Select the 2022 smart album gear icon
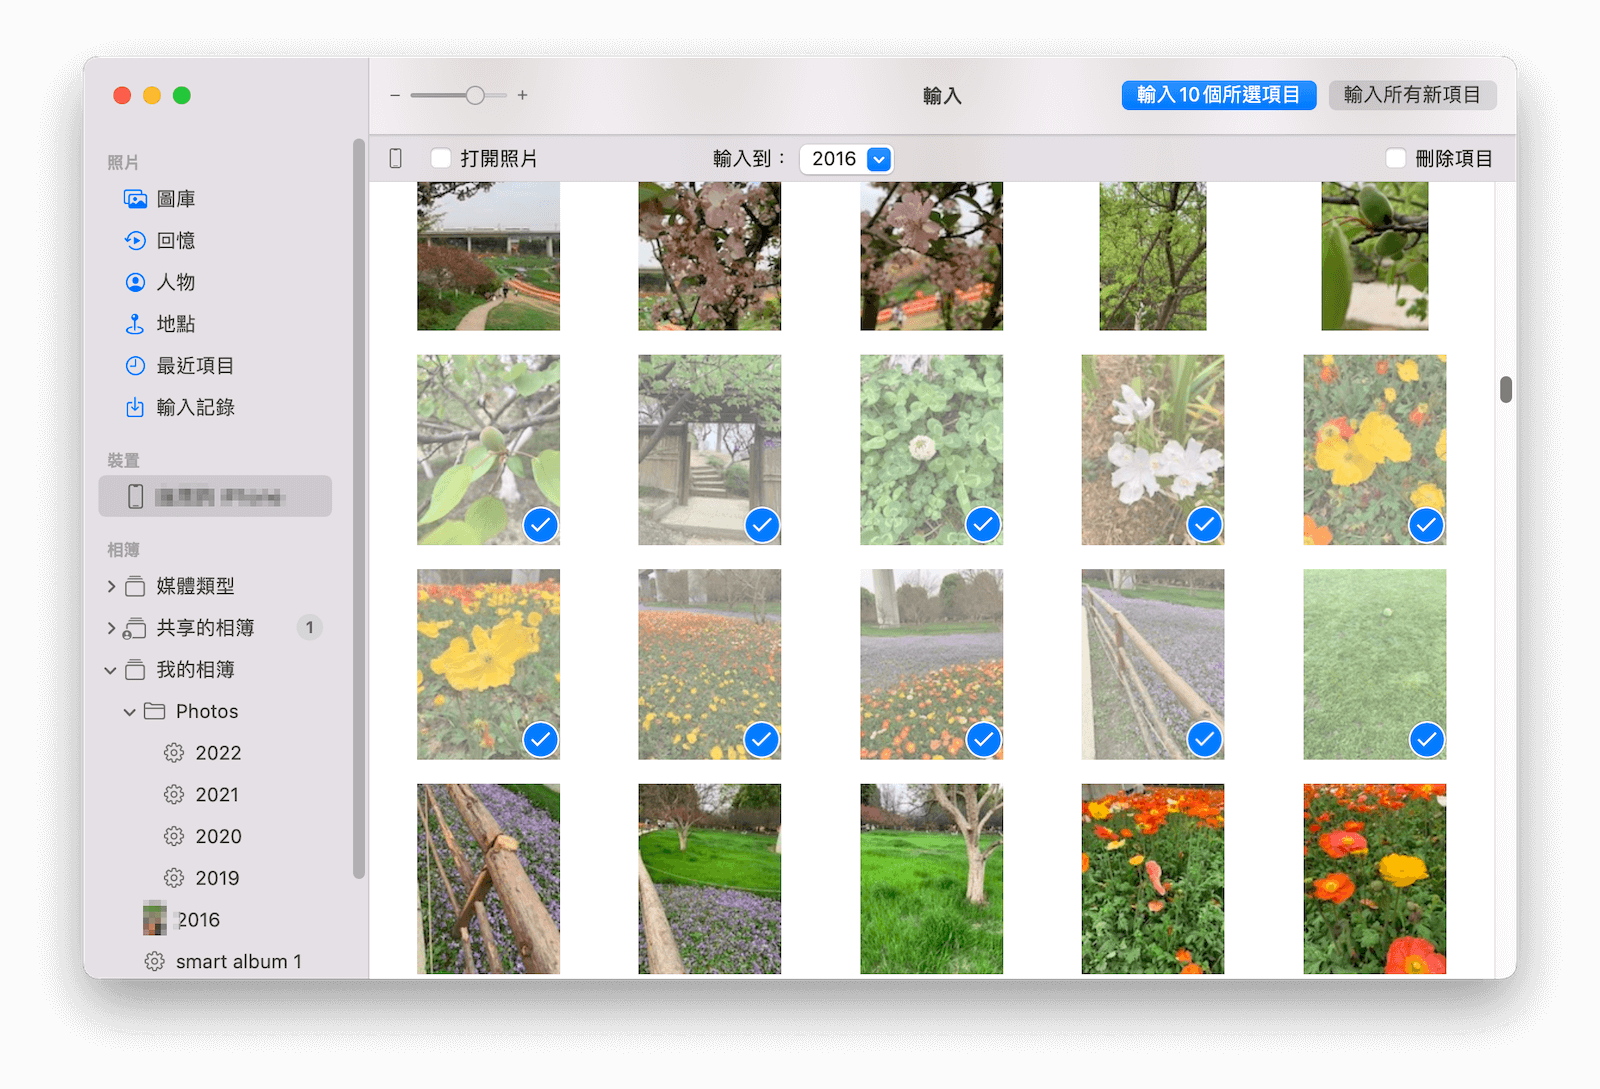This screenshot has height=1089, width=1600. point(174,753)
